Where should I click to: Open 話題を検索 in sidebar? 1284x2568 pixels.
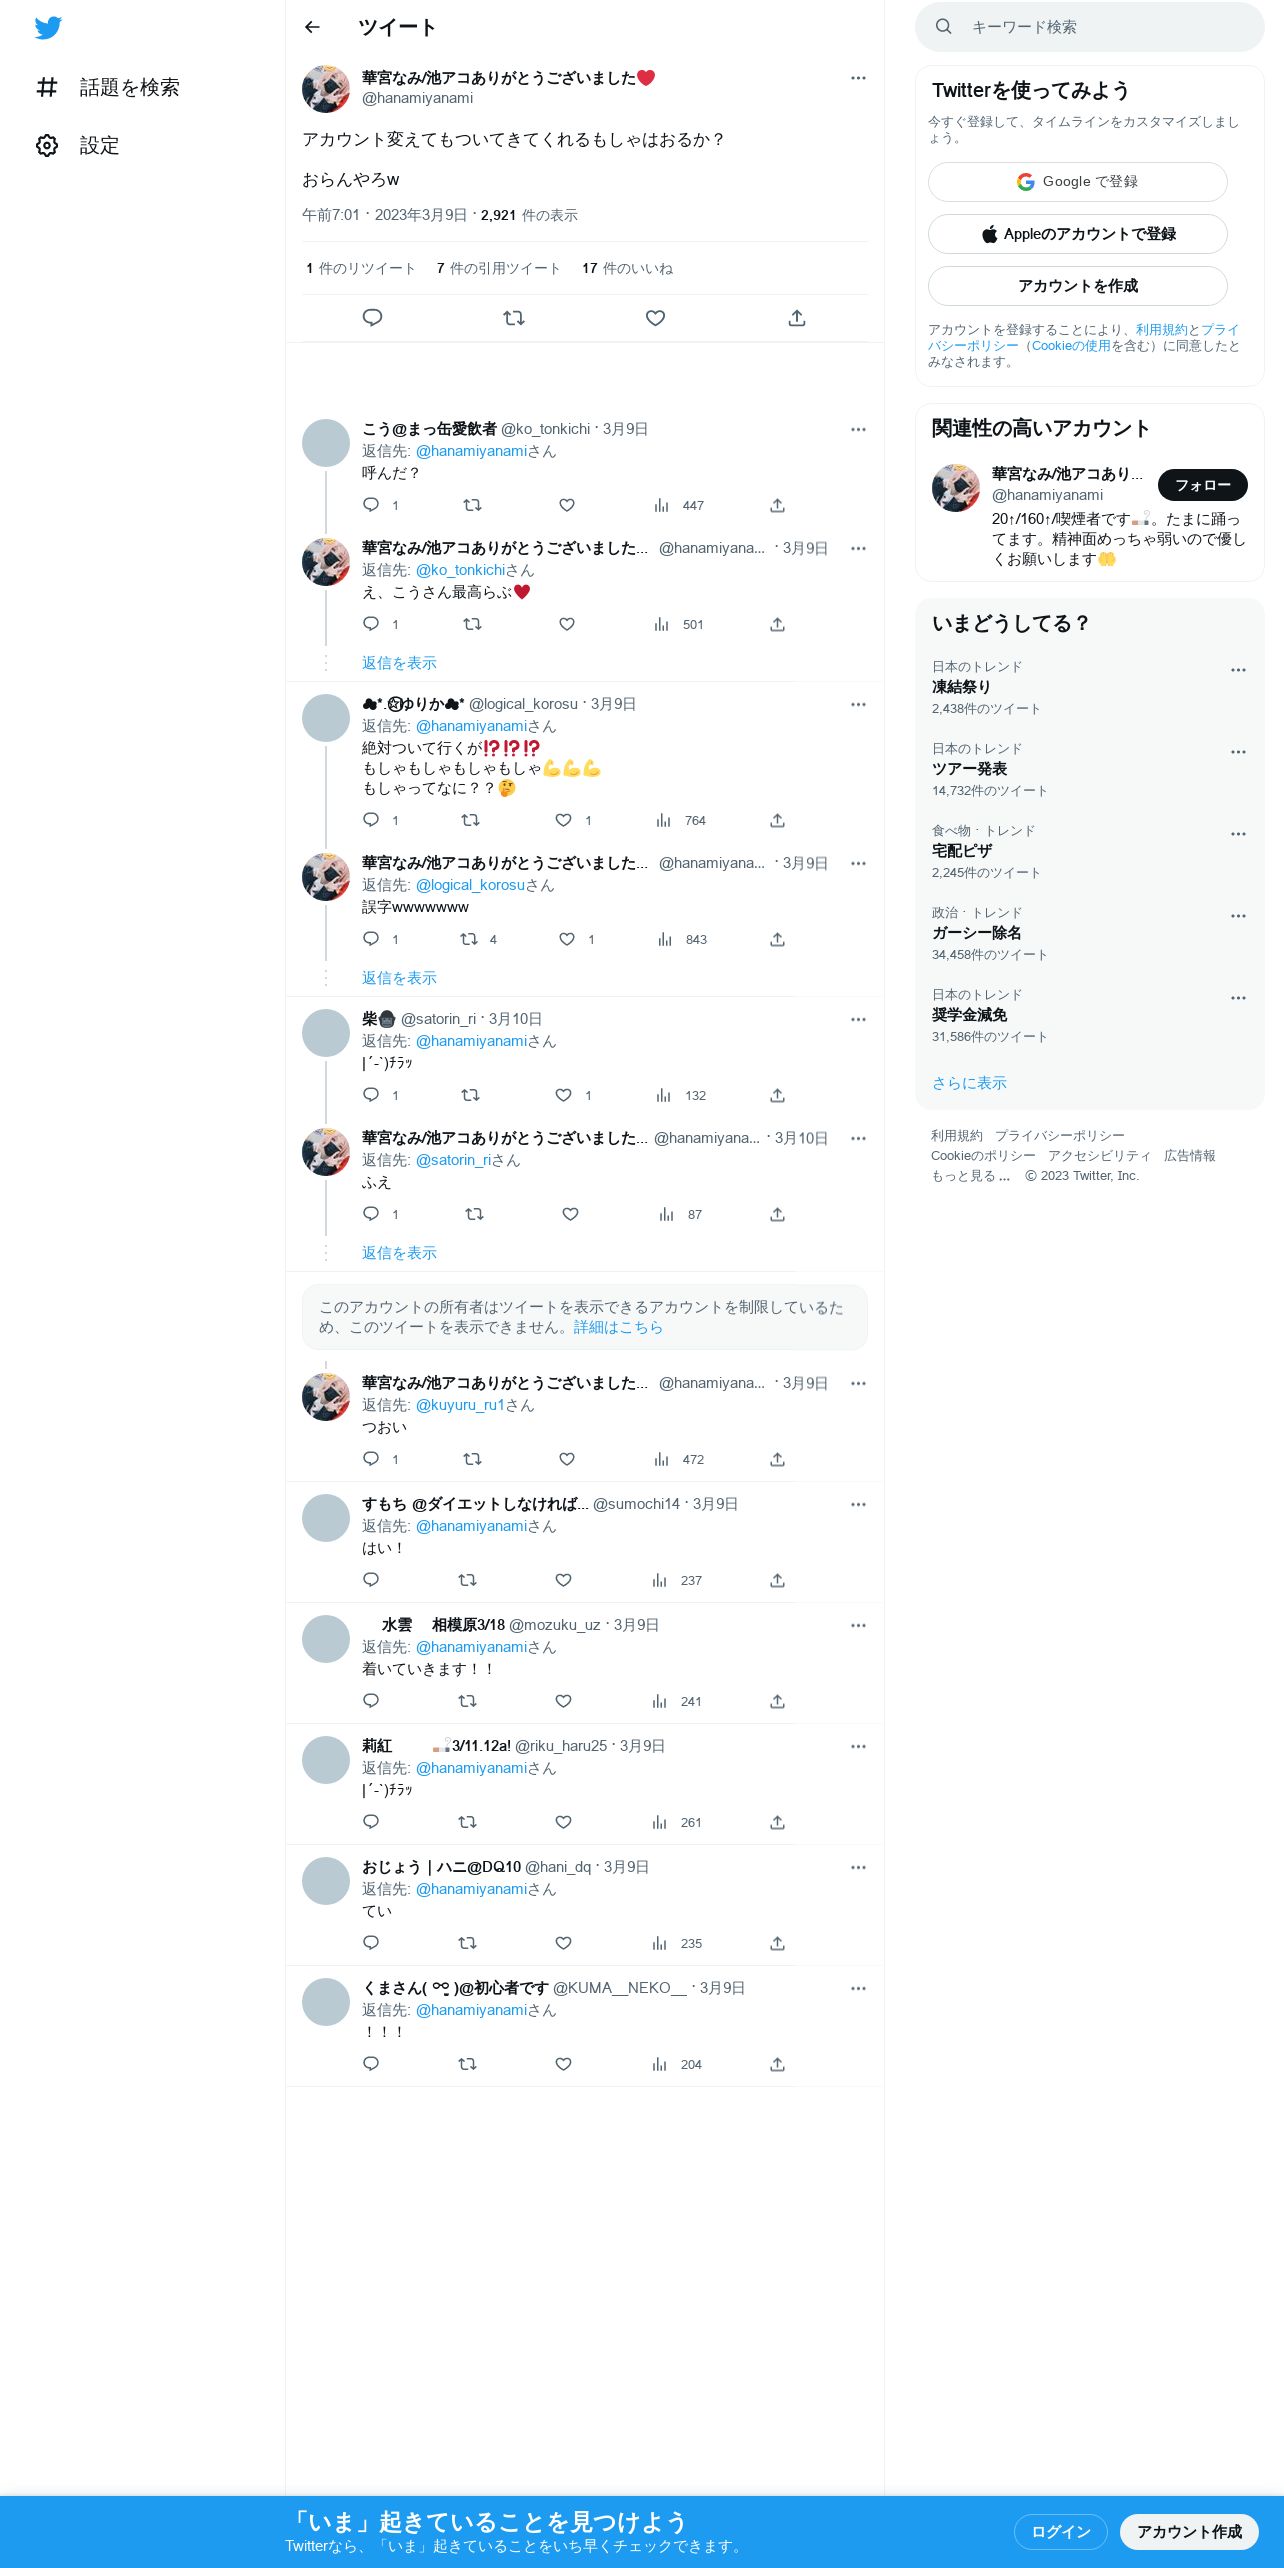click(x=108, y=88)
